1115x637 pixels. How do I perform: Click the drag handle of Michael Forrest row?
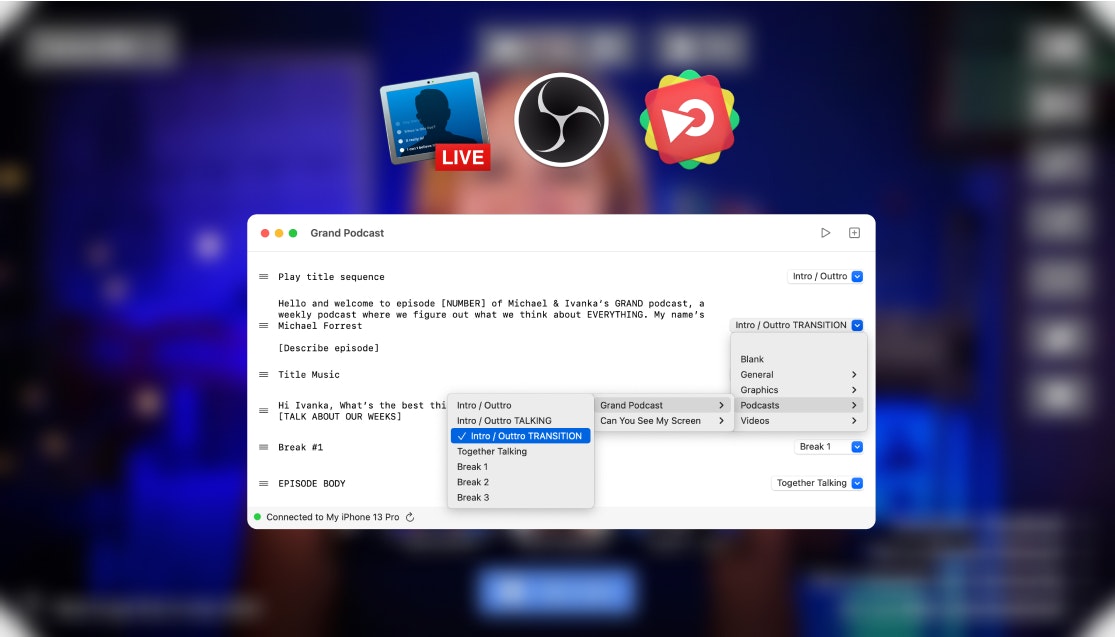coord(263,326)
